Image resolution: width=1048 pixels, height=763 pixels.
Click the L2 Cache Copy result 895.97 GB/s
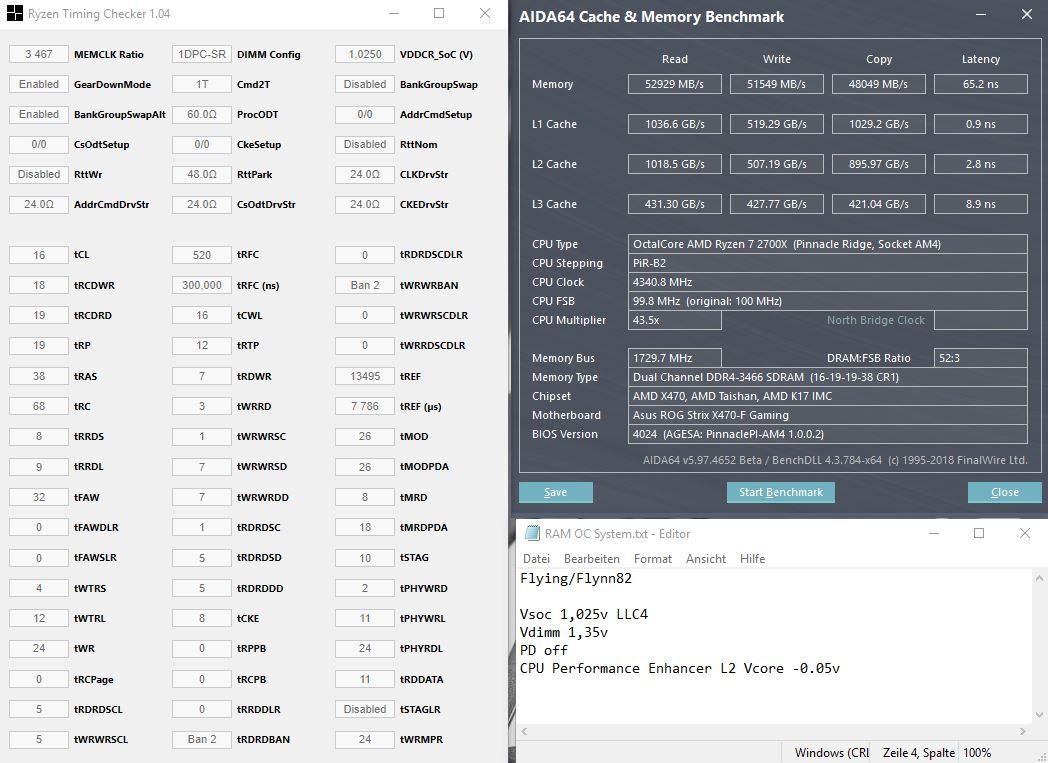pyautogui.click(x=879, y=164)
